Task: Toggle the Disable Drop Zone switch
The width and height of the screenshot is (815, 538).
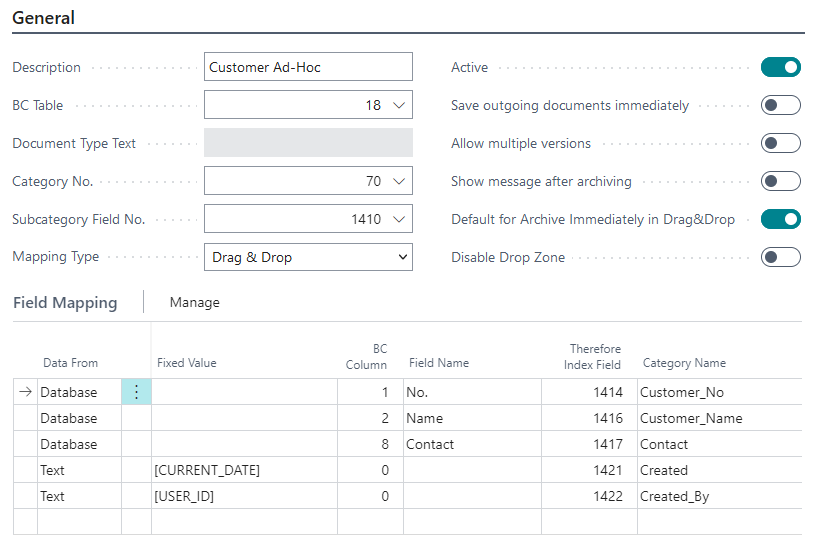Action: 780,257
